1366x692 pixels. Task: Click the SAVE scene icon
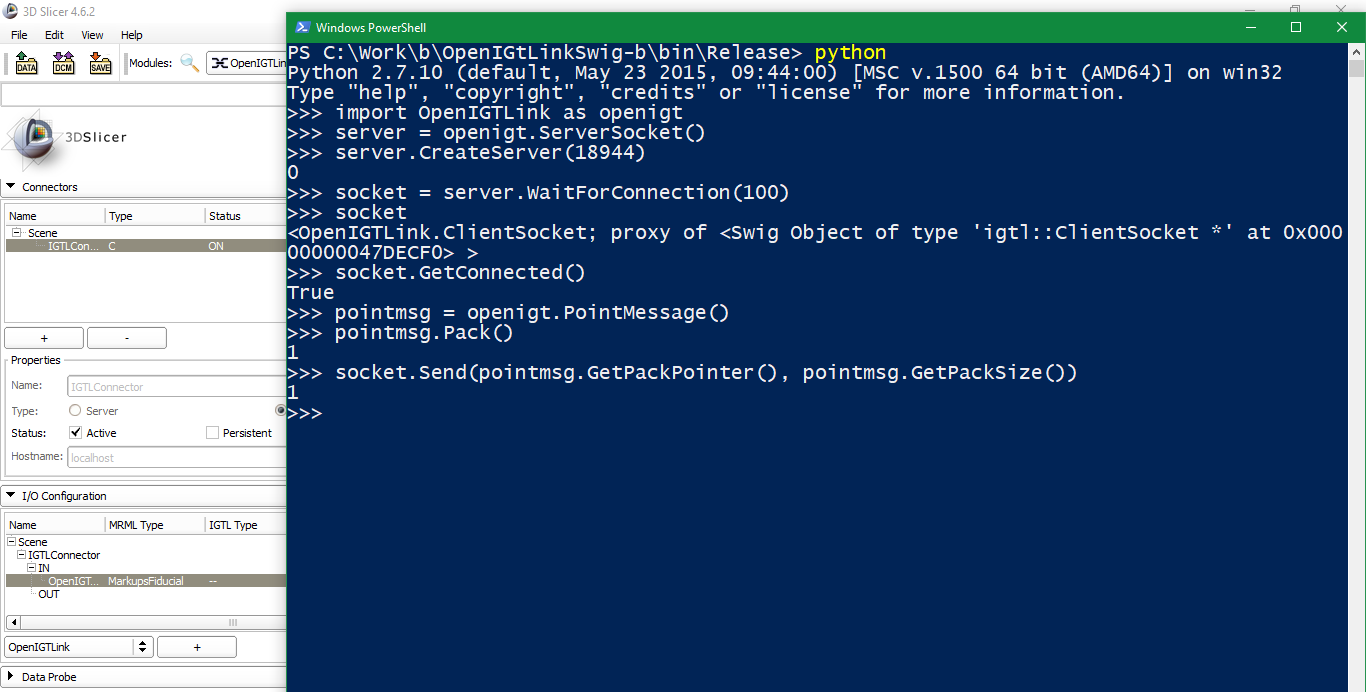pyautogui.click(x=100, y=64)
